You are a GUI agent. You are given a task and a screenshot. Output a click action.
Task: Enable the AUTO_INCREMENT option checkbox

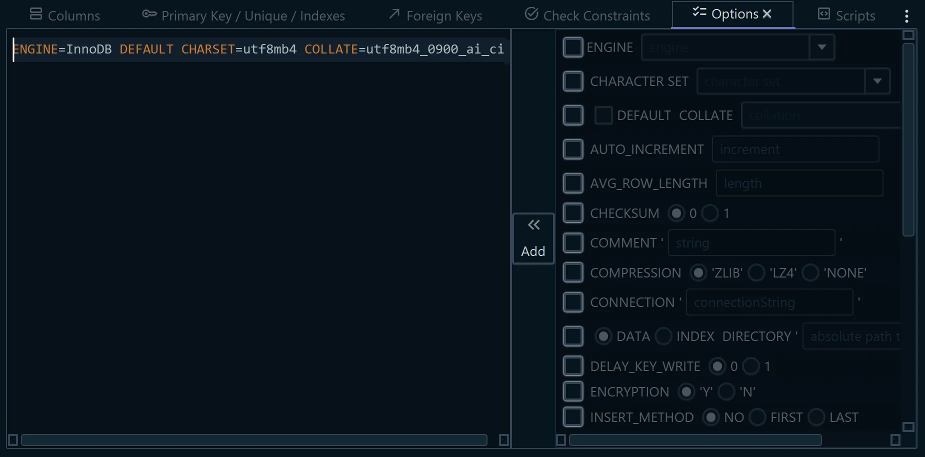(573, 149)
